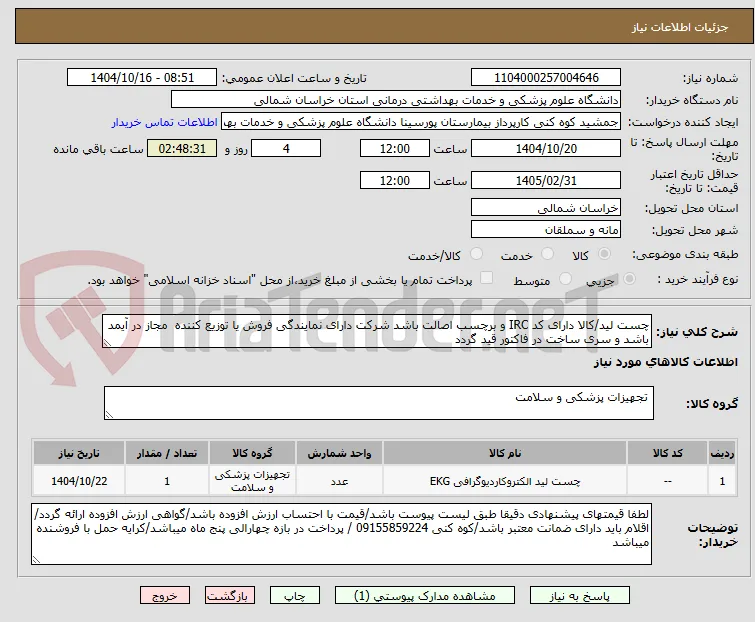755x622 pixels.
Task: Click the خروج exit button
Action: coord(165,596)
